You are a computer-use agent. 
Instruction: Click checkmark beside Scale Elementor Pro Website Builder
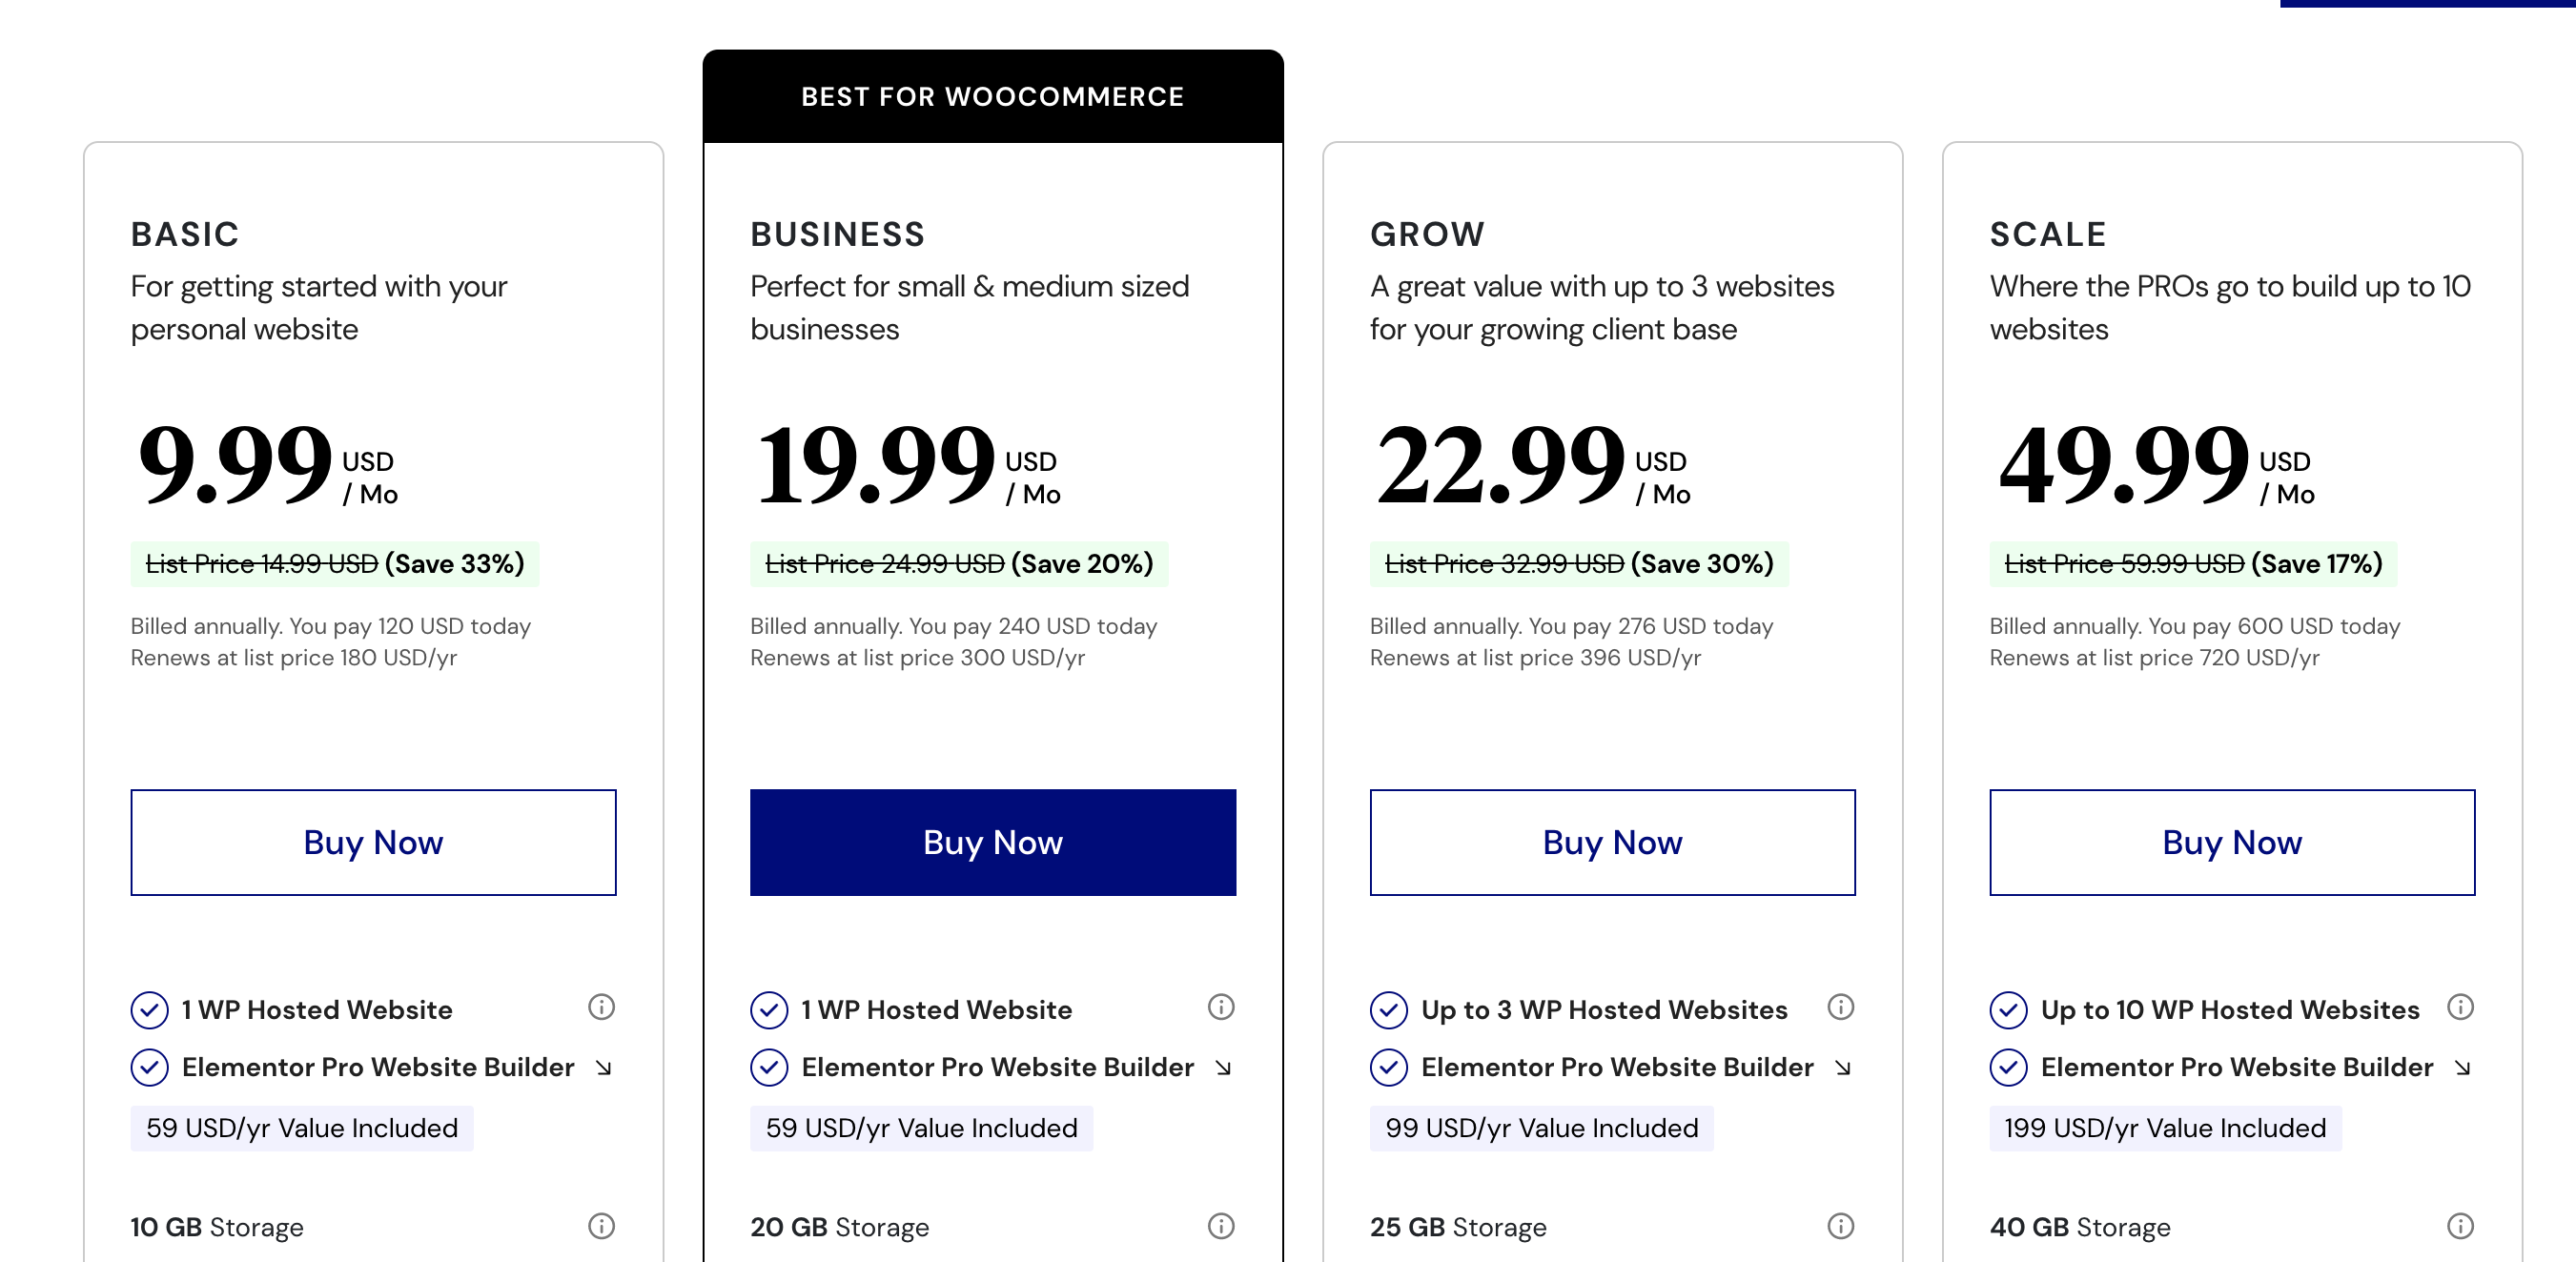pos(2009,1068)
